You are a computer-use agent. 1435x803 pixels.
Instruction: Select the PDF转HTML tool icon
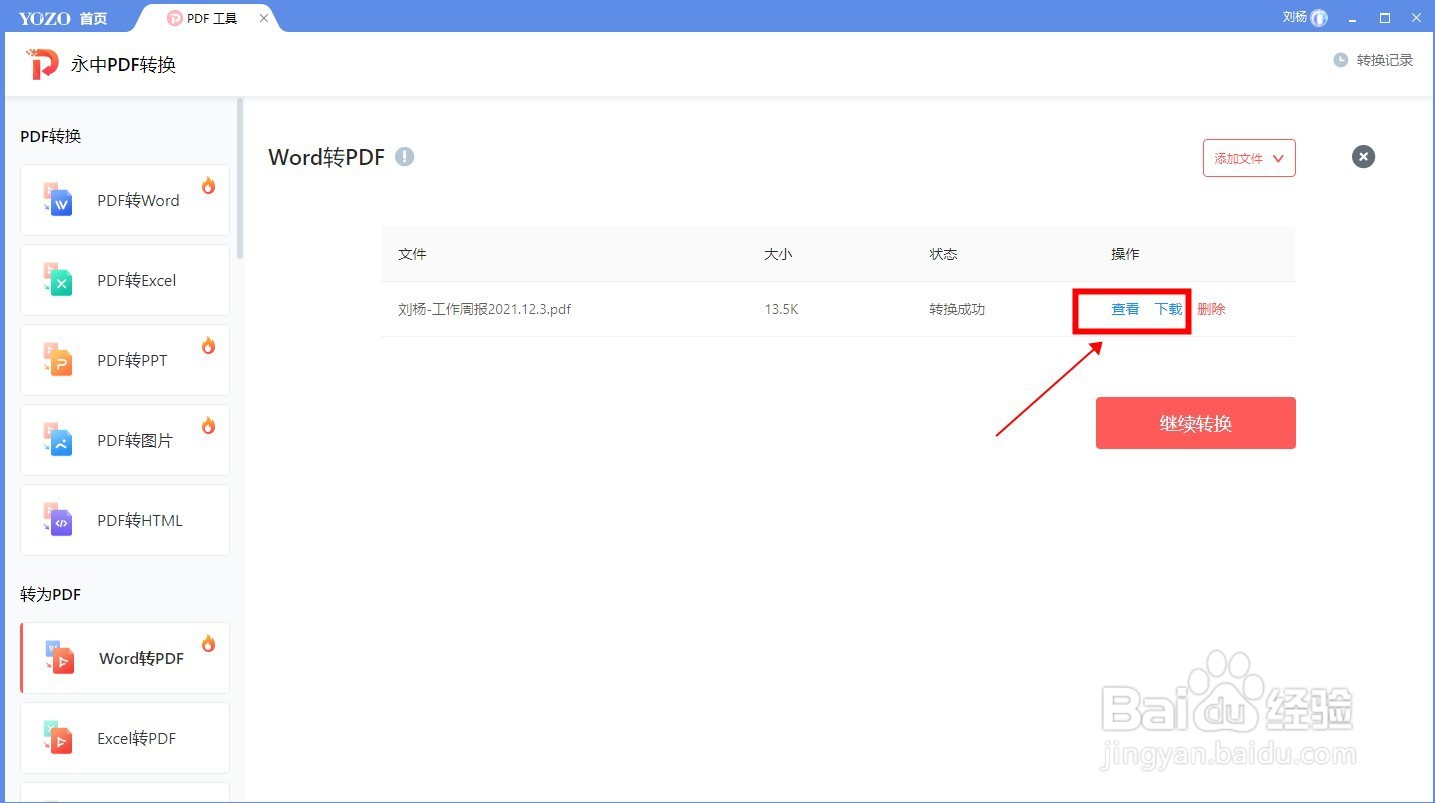point(57,520)
